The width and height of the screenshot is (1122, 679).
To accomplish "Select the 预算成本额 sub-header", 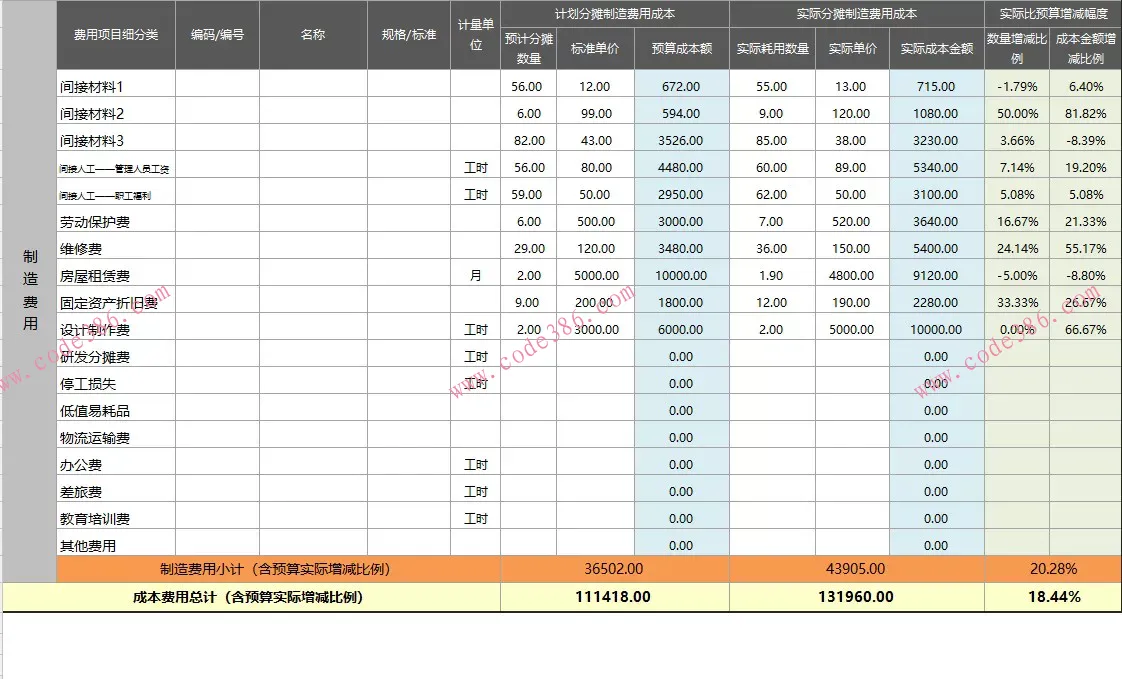I will (682, 49).
